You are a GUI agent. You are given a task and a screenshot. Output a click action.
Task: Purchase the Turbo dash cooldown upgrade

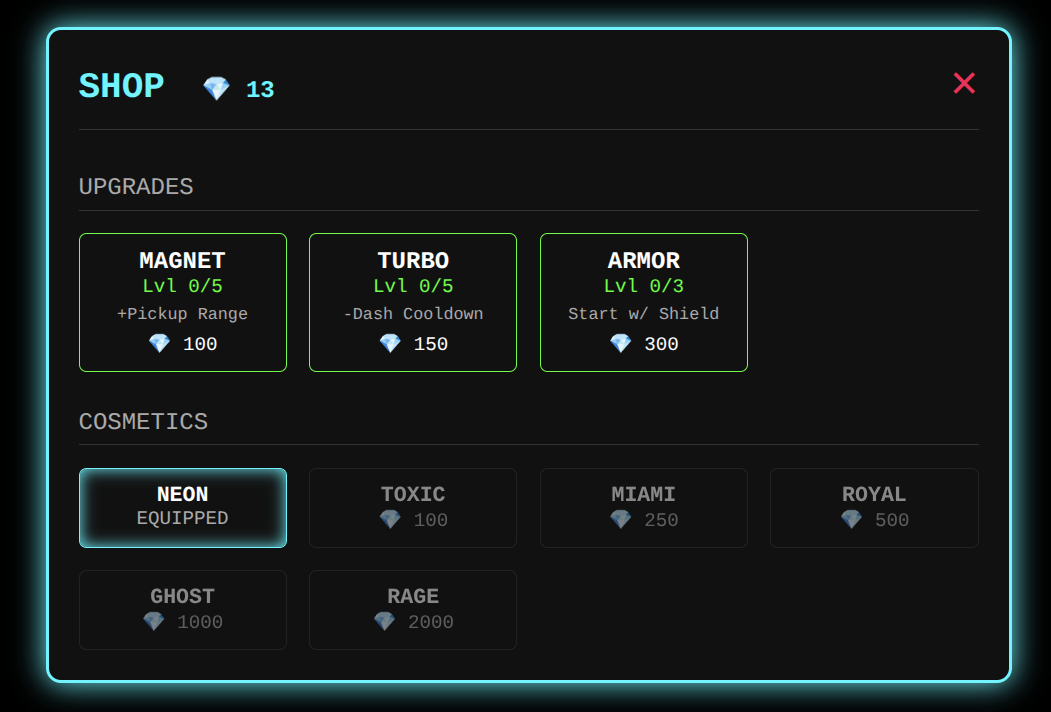(413, 302)
